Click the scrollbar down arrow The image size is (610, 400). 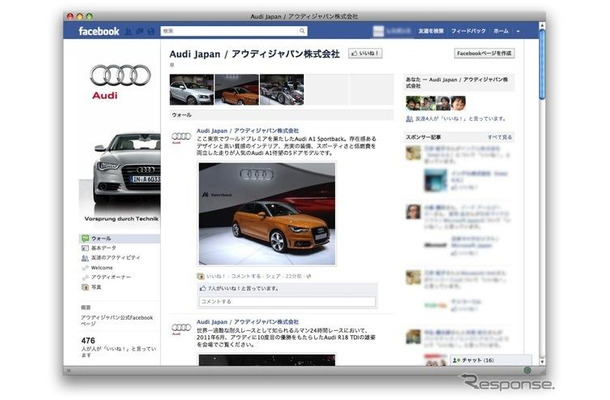(542, 362)
